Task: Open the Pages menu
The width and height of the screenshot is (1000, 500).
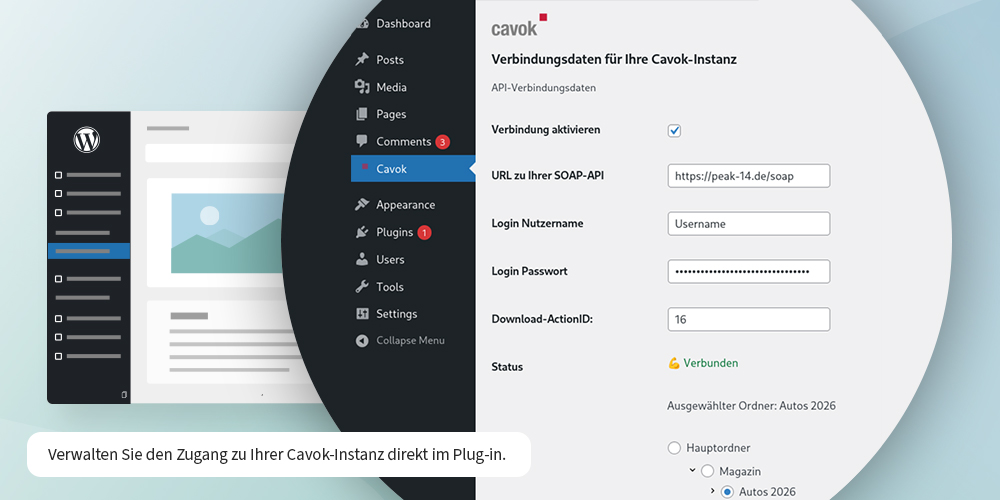Action: pos(391,114)
